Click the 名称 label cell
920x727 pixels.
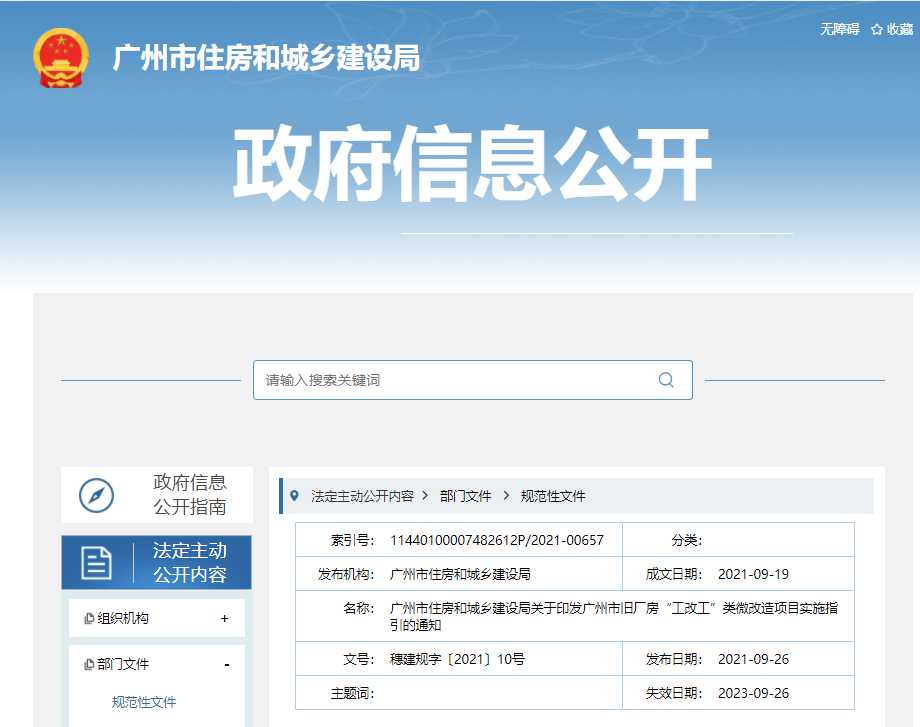358,608
